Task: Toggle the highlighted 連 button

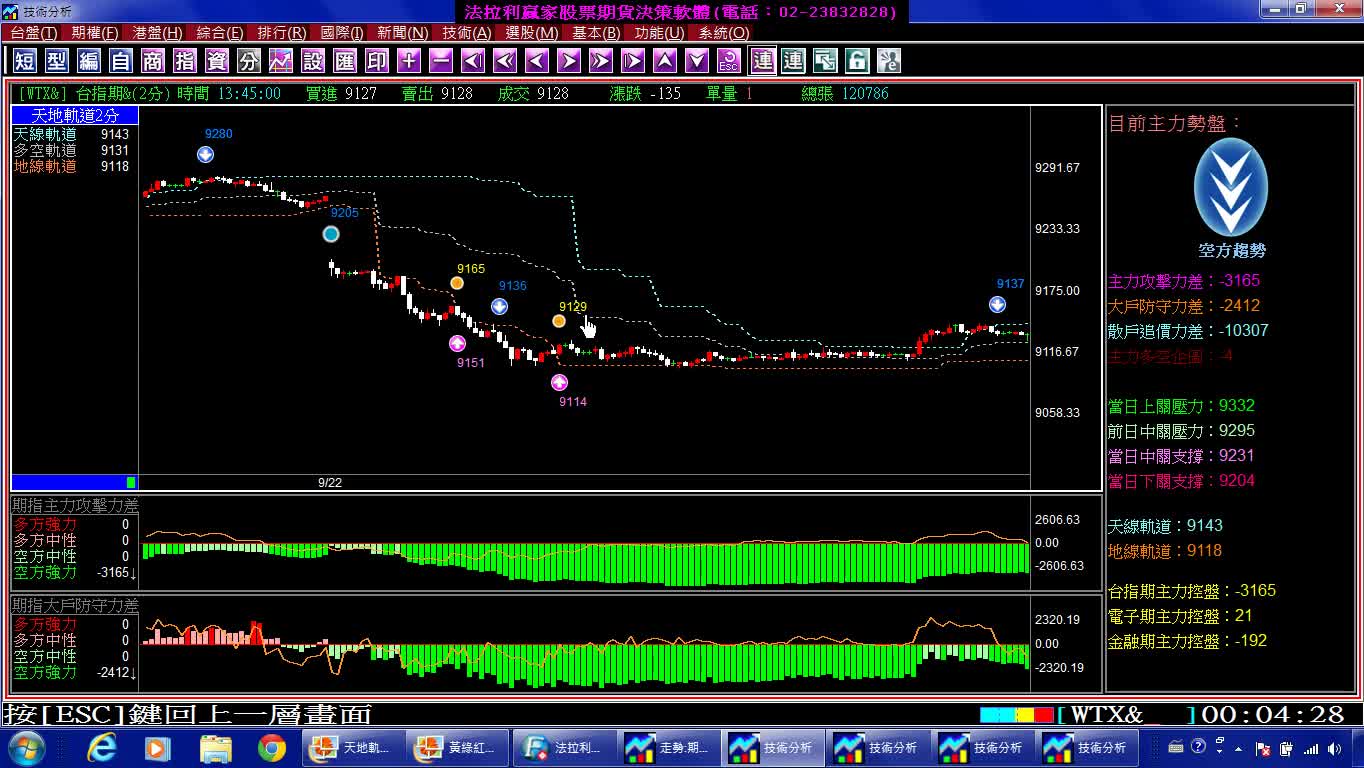Action: (x=762, y=61)
